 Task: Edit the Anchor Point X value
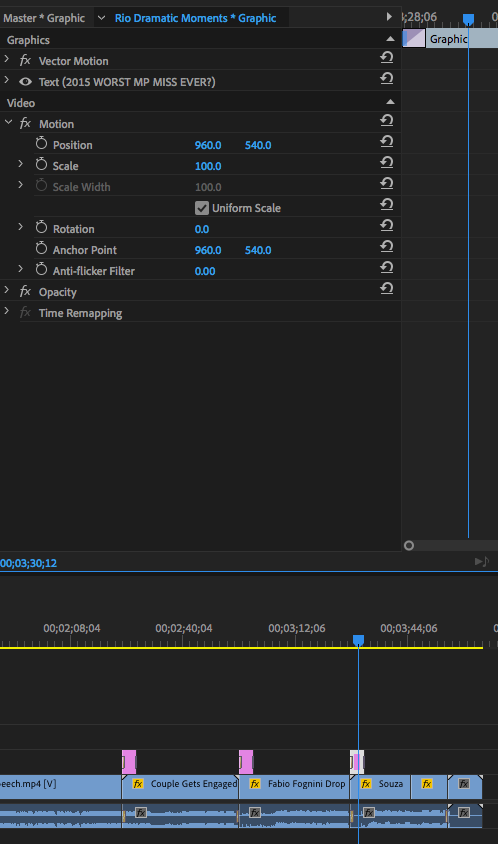(x=208, y=250)
